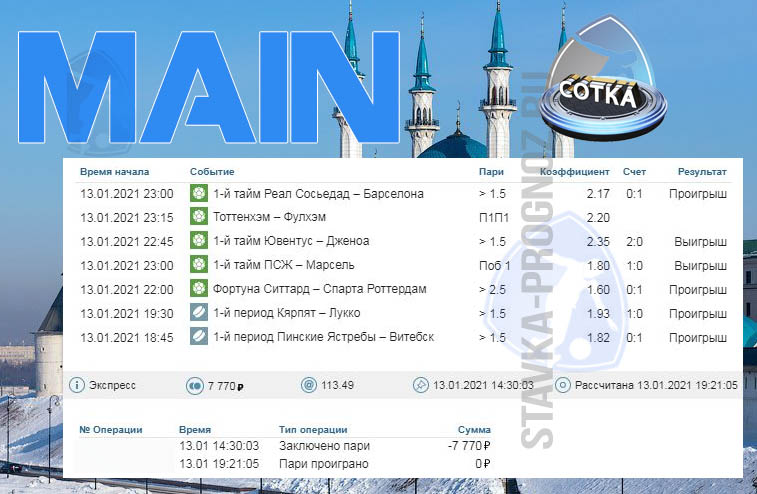Click the soccer icon beside Фортуна Ситтард row

coord(199,288)
